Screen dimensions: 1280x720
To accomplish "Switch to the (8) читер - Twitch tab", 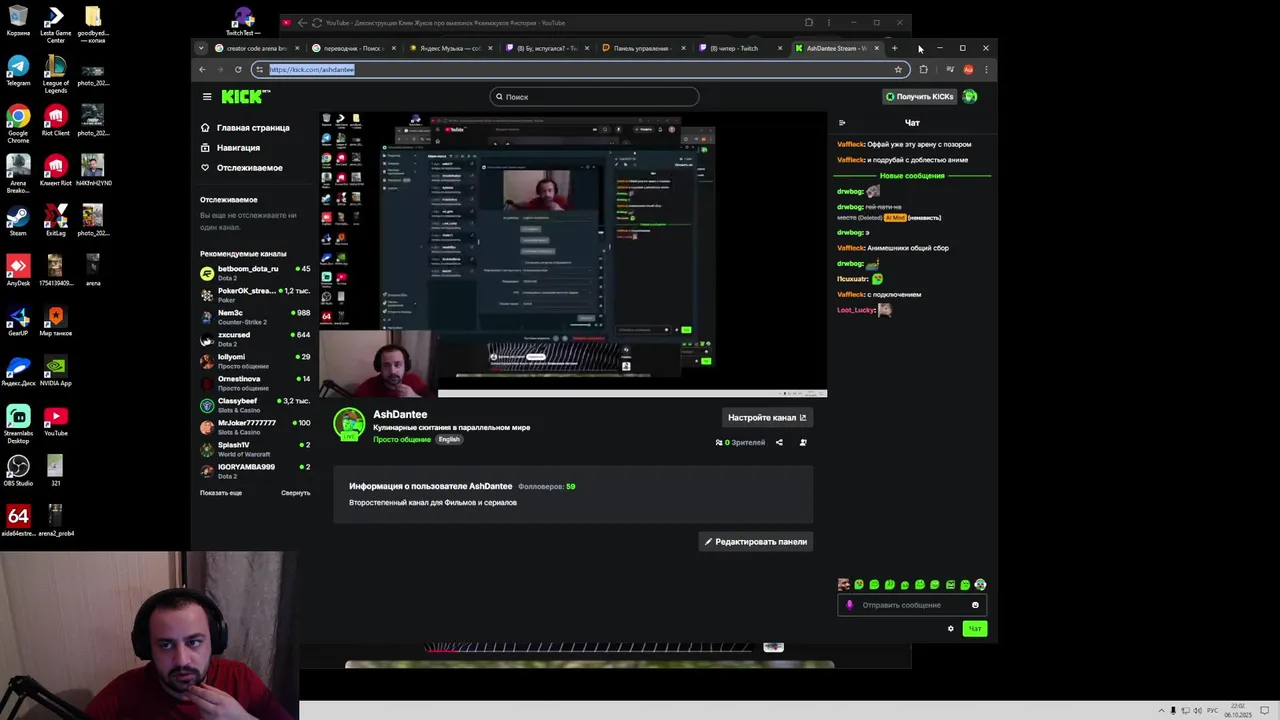I will pos(739,48).
